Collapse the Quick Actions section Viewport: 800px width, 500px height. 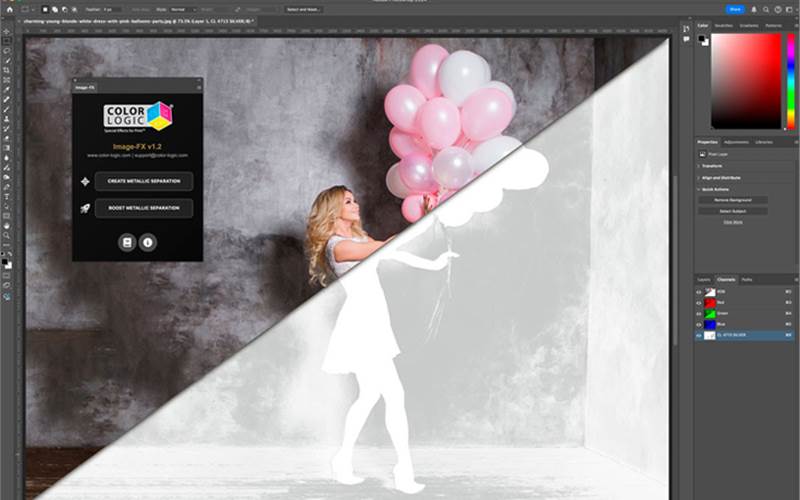[x=698, y=189]
